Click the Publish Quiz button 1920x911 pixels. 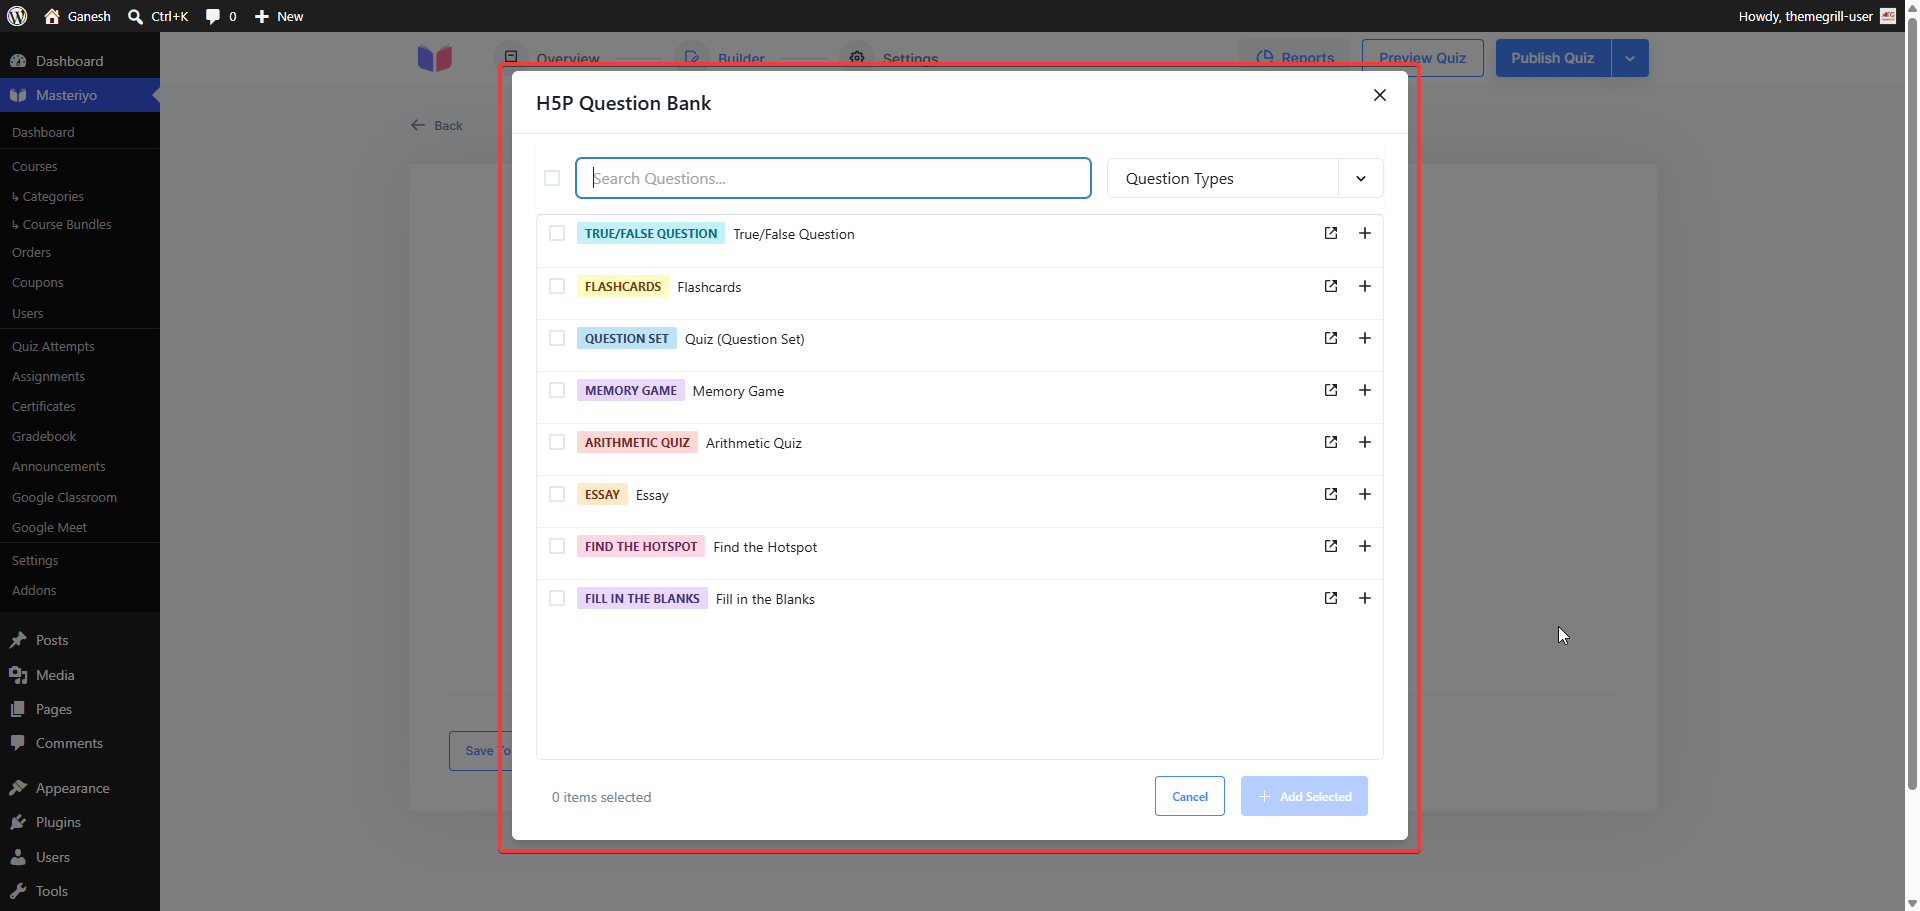pyautogui.click(x=1553, y=58)
